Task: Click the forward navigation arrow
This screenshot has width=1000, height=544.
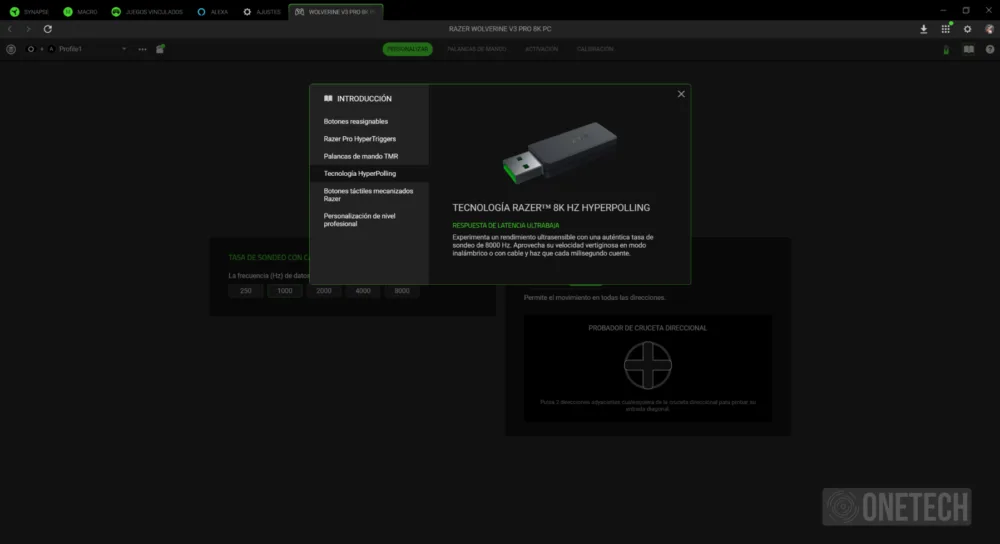Action: pos(28,29)
